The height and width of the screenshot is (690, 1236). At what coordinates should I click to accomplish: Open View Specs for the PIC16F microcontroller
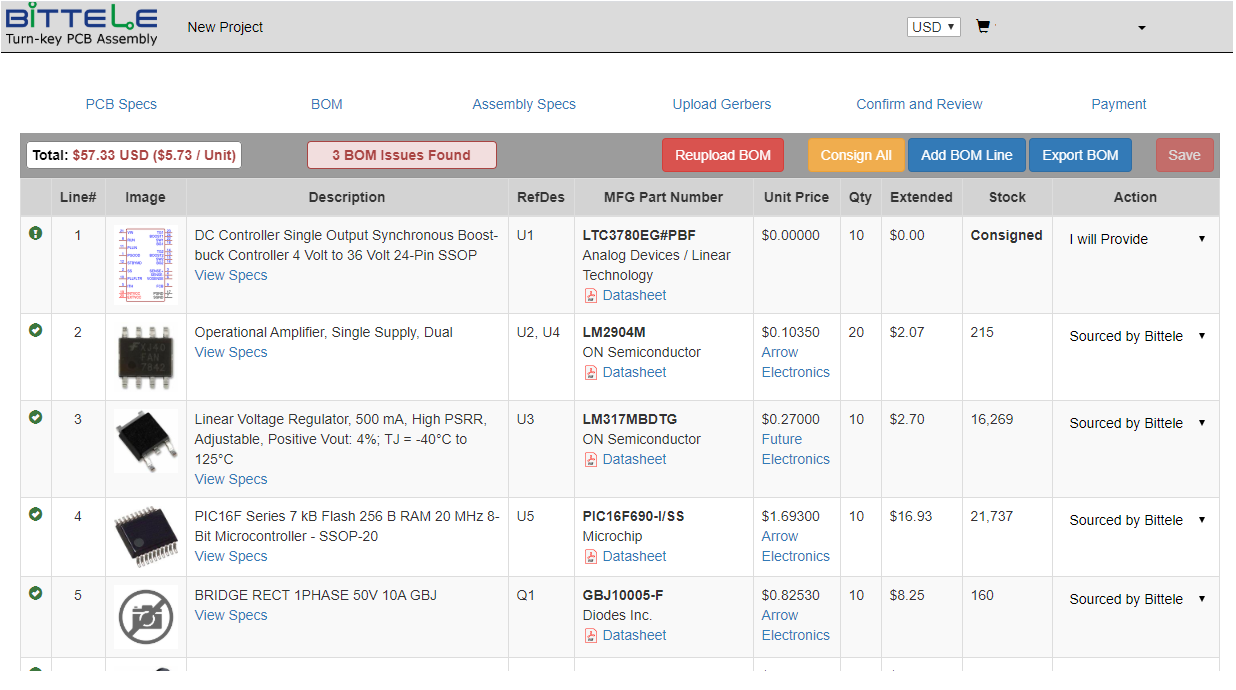pos(231,556)
